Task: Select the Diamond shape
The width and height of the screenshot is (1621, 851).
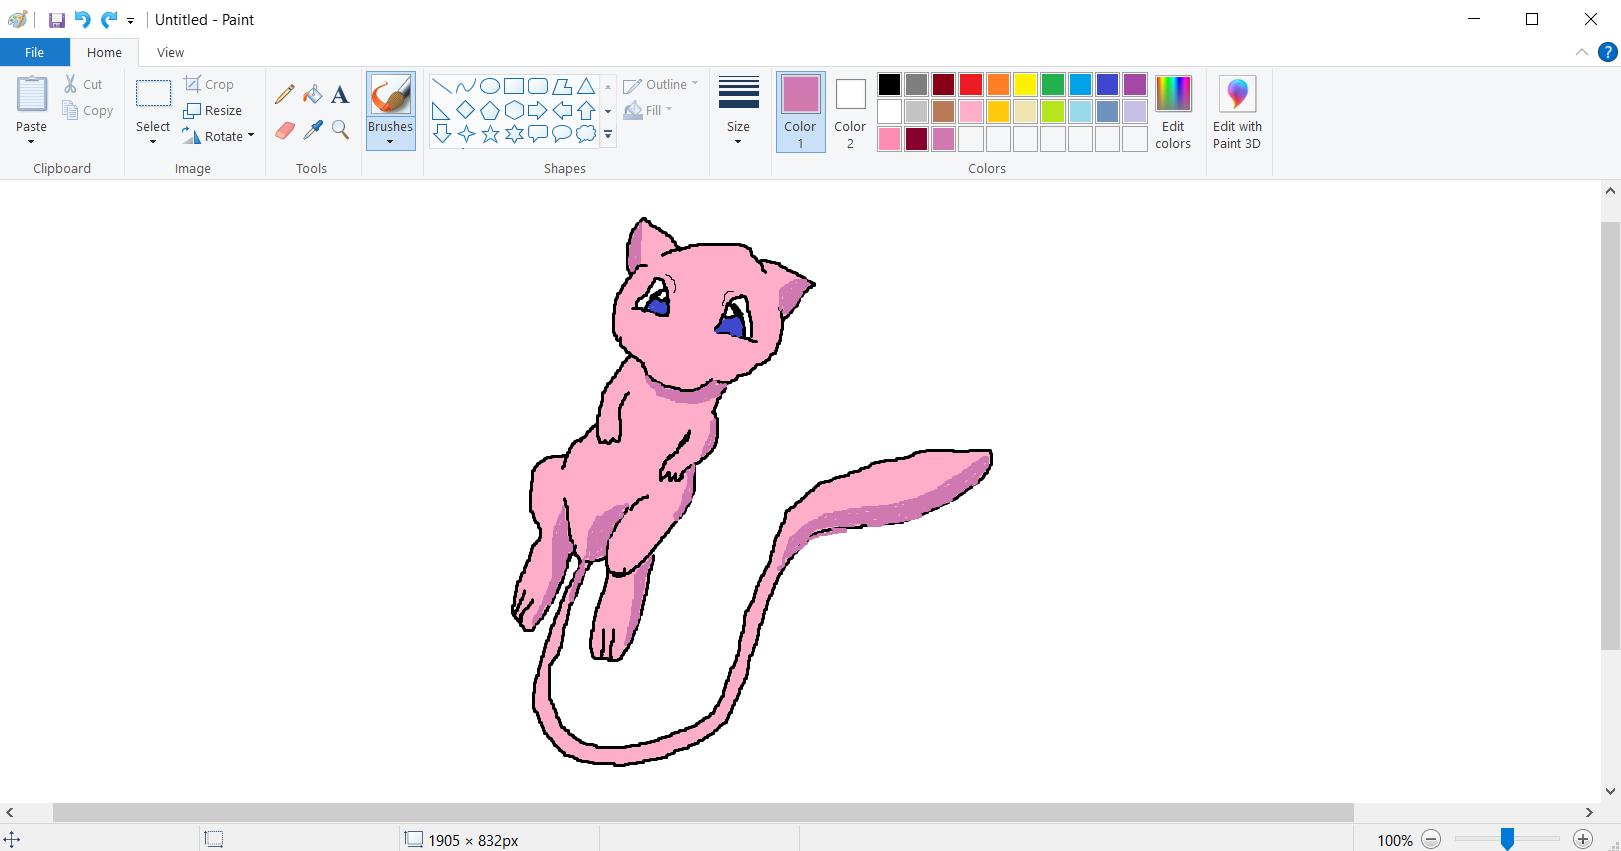Action: point(465,110)
